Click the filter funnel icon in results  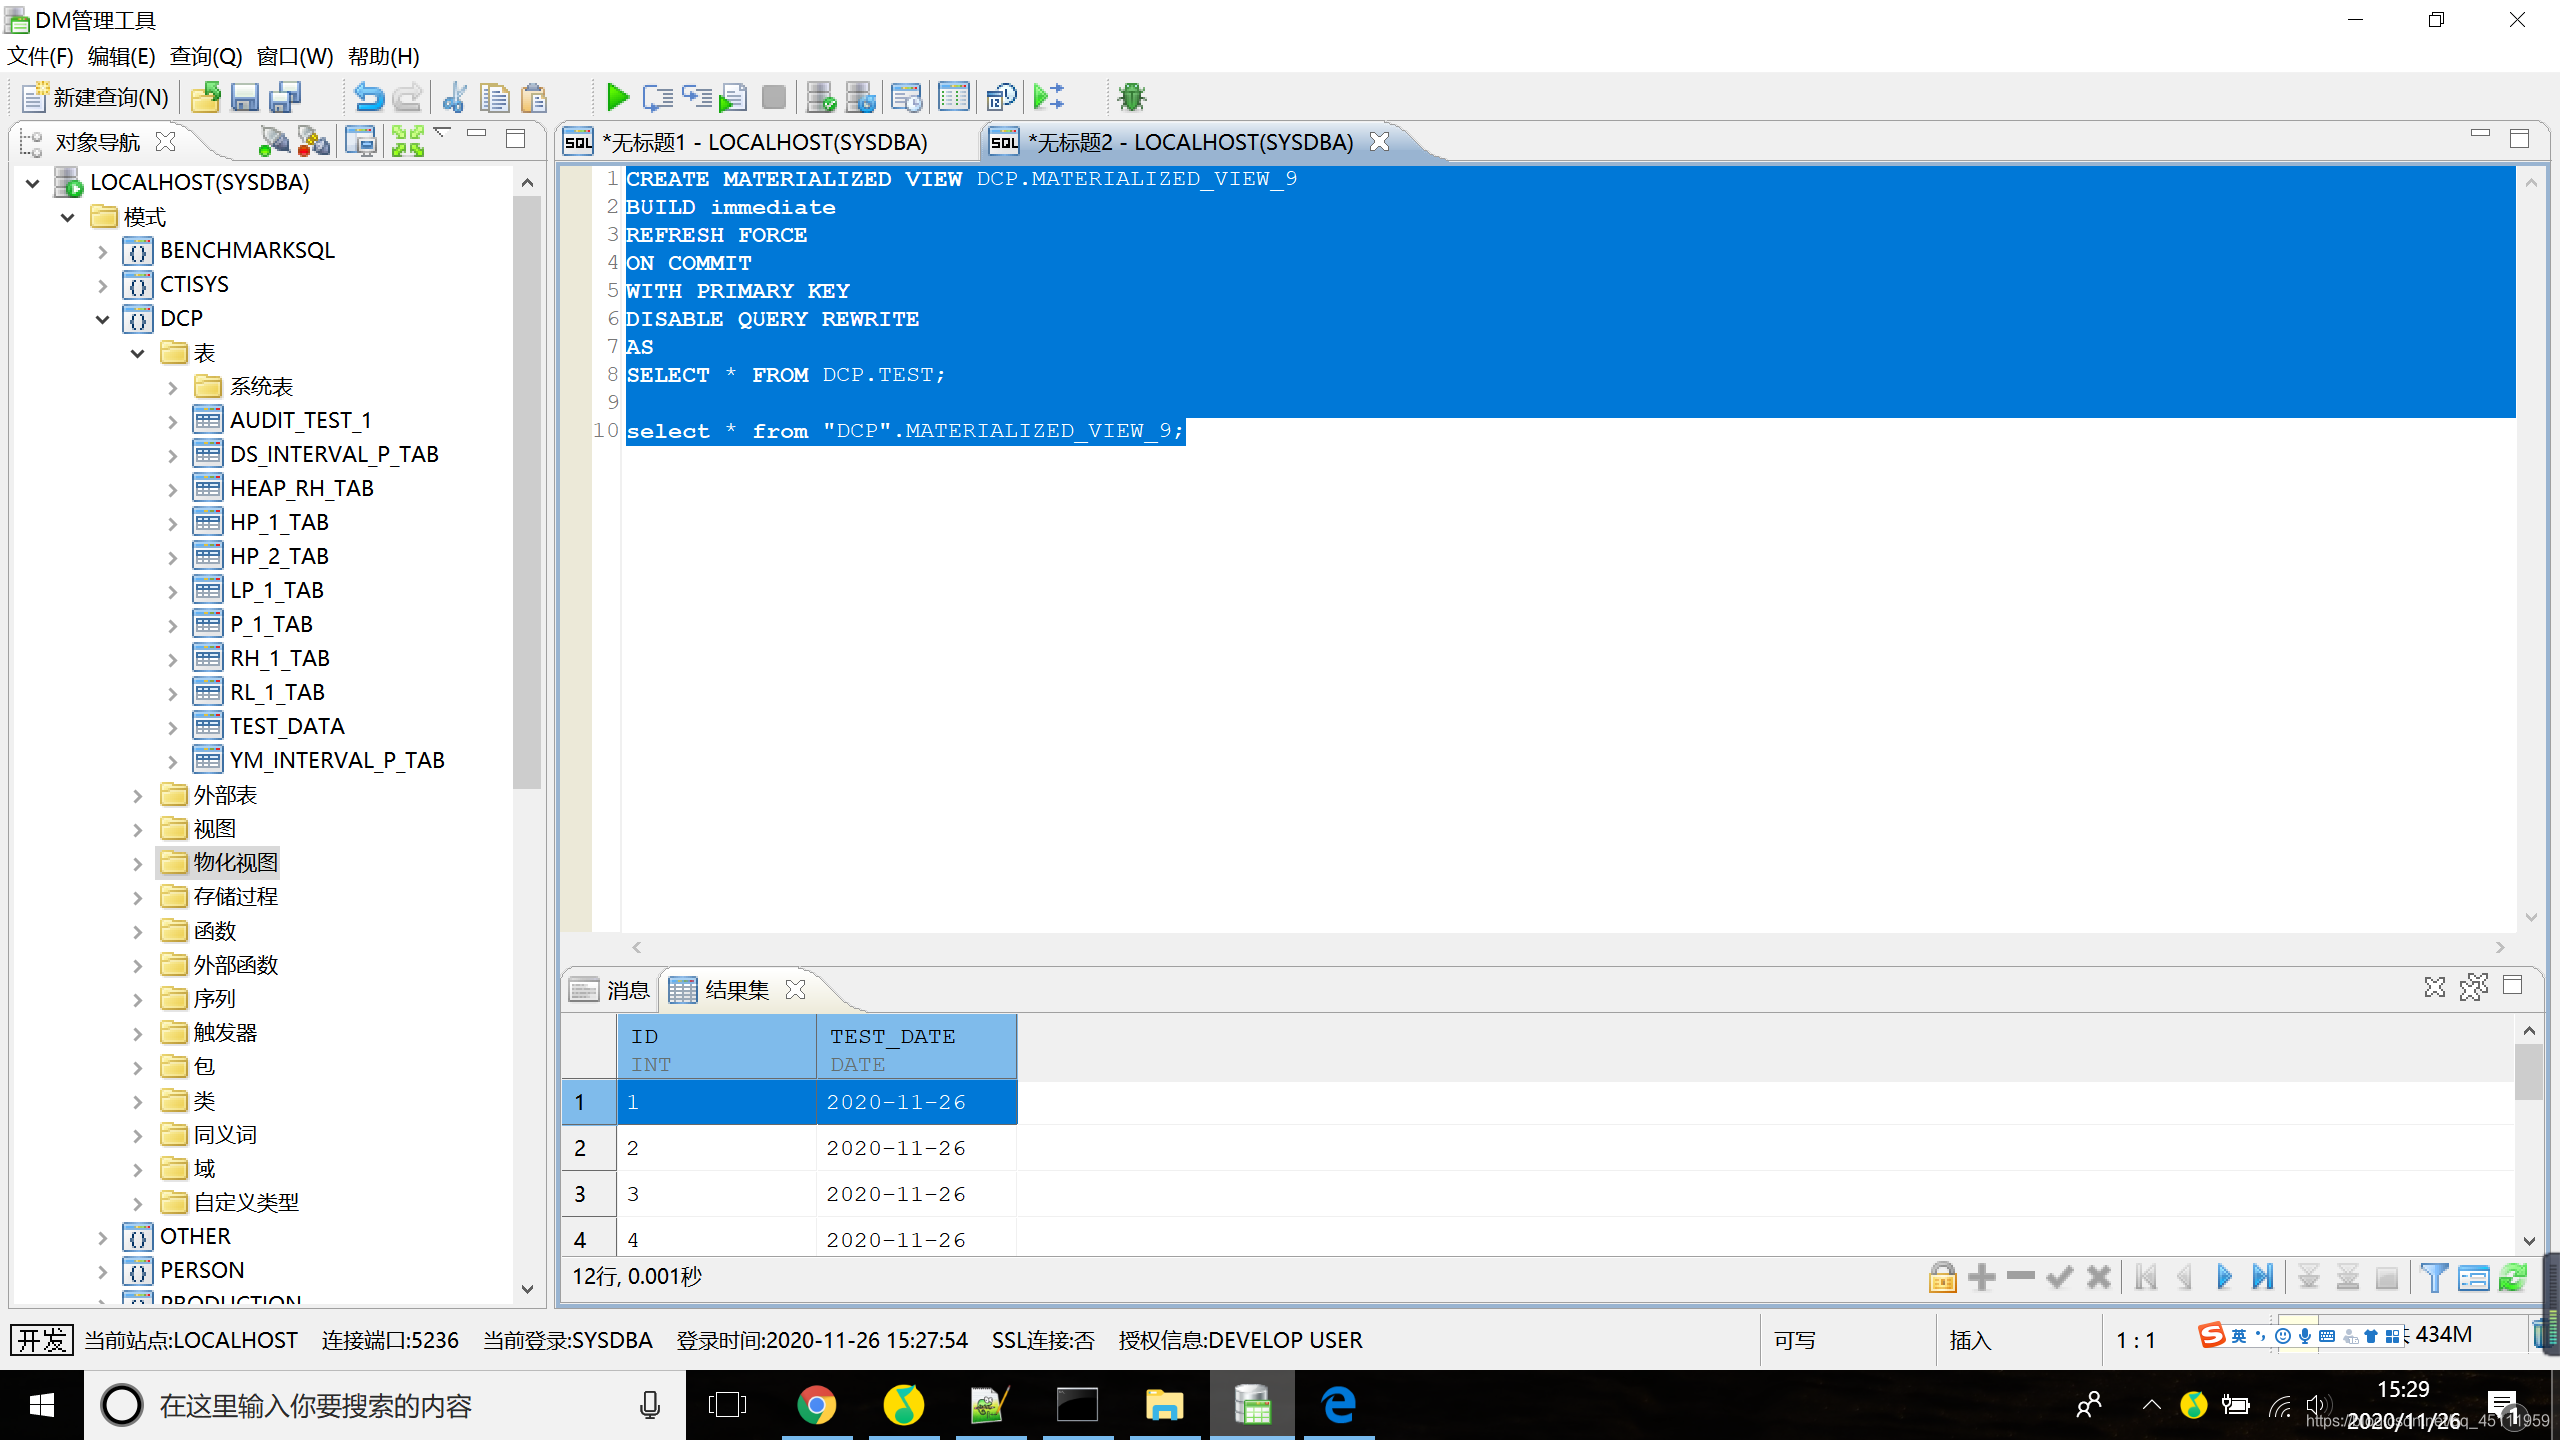tap(2434, 1277)
